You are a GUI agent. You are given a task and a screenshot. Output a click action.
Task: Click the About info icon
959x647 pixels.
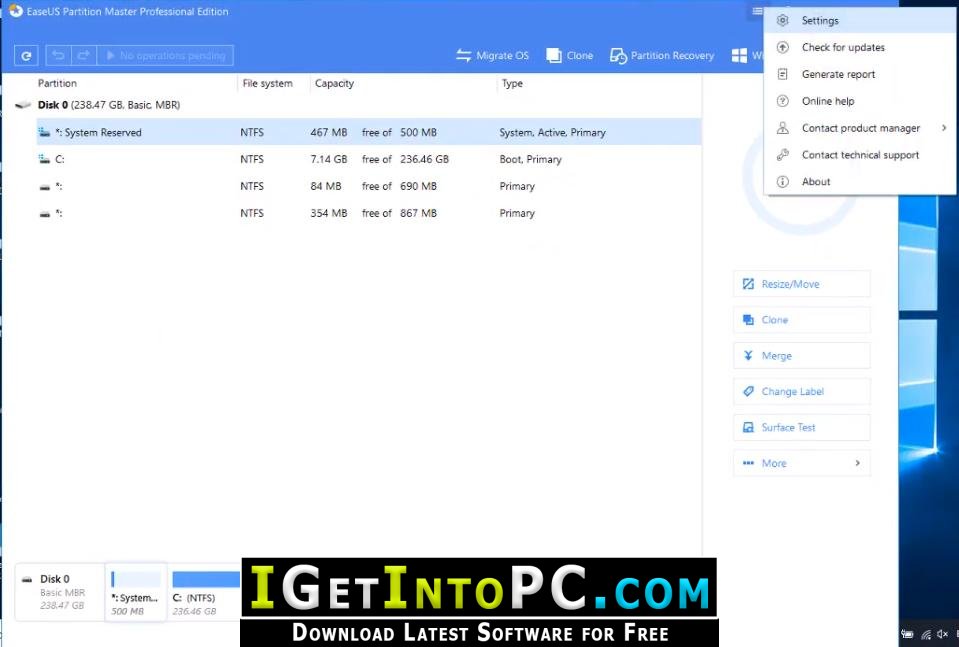(x=782, y=182)
